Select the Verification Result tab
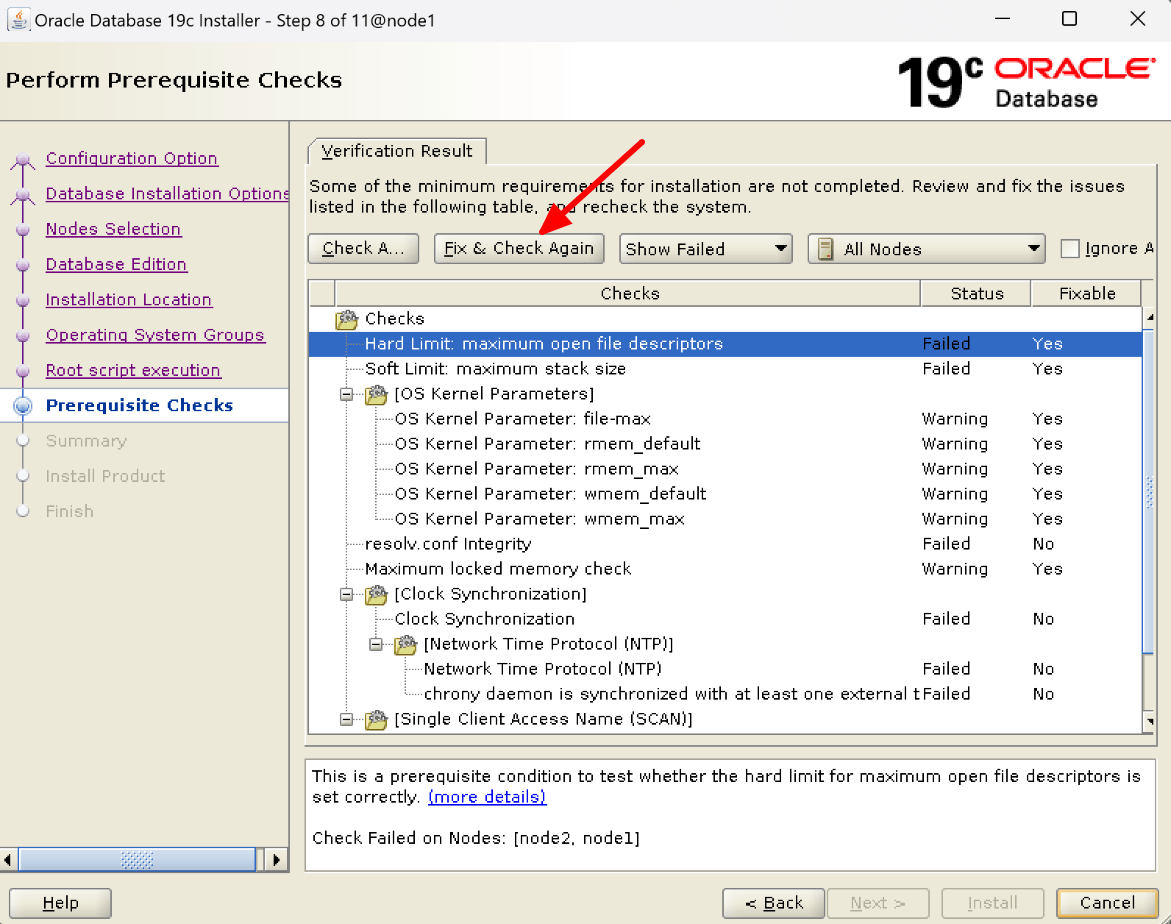The image size is (1171, 924). coord(397,151)
